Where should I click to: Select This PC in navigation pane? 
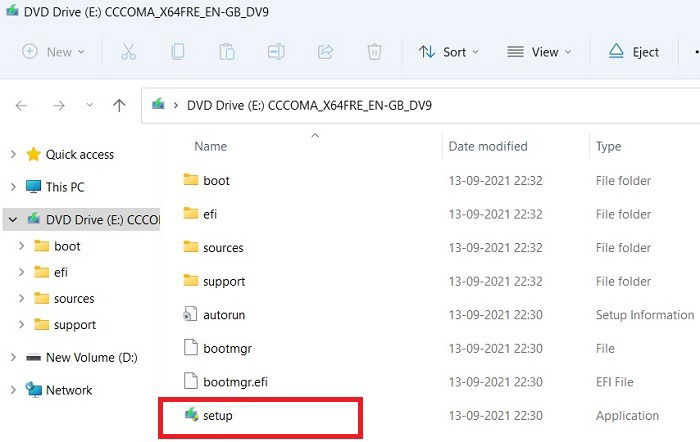point(55,187)
